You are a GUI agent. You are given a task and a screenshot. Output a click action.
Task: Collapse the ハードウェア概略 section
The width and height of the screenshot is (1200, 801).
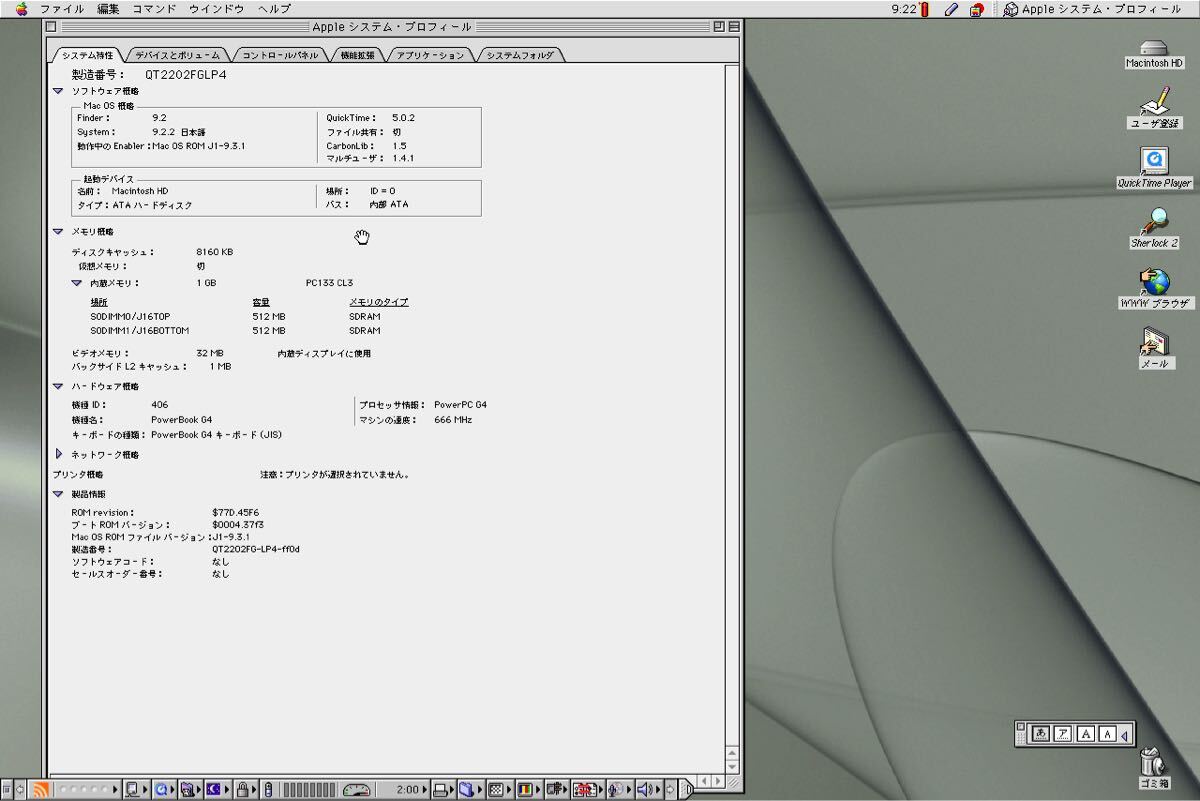pyautogui.click(x=58, y=386)
